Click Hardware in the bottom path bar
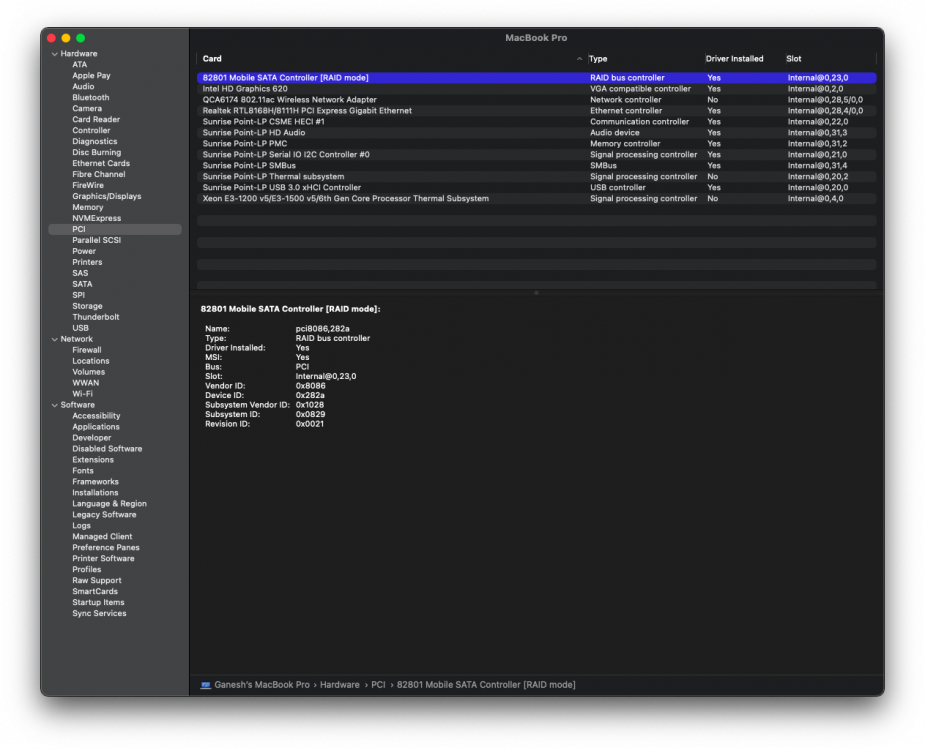925x750 pixels. point(340,685)
